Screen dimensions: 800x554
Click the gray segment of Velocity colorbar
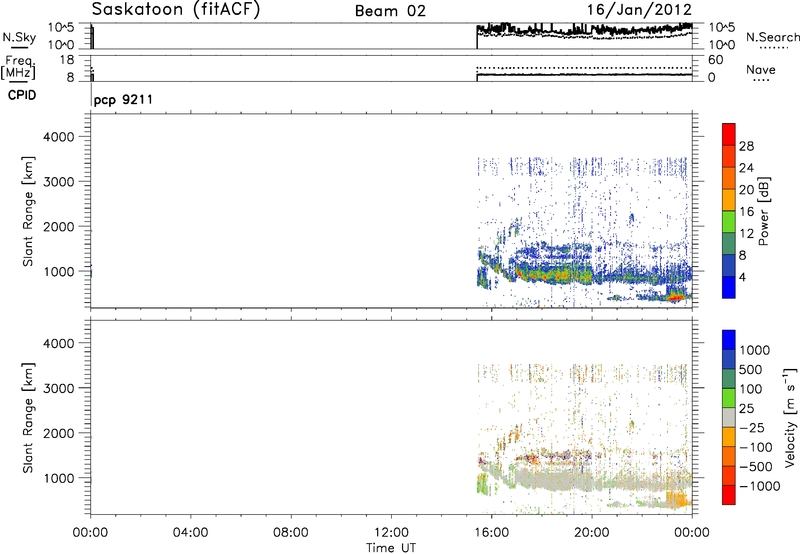[x=729, y=417]
